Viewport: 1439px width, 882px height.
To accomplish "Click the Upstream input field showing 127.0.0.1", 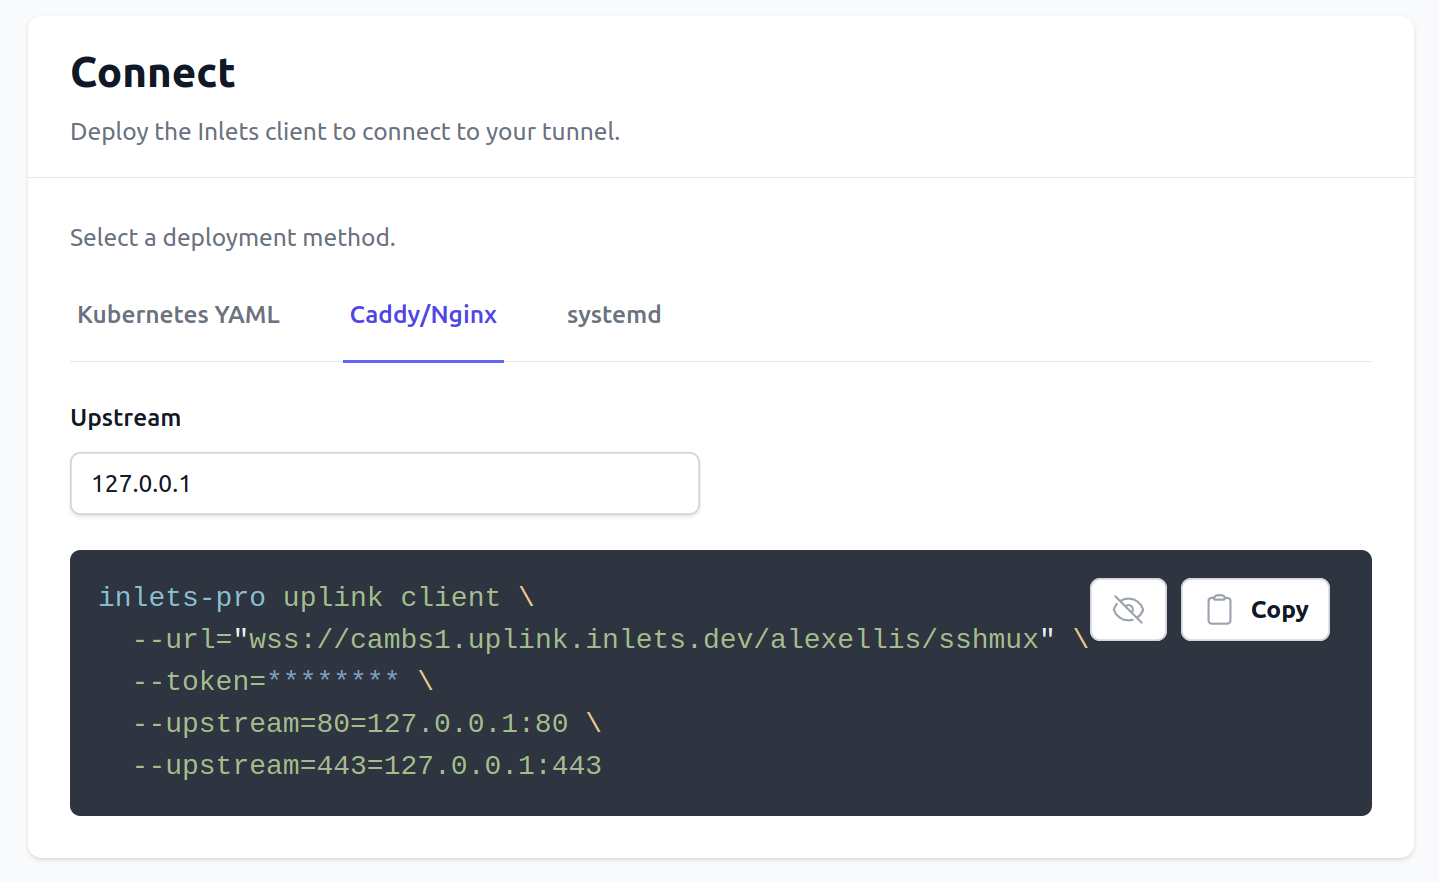I will coord(385,484).
